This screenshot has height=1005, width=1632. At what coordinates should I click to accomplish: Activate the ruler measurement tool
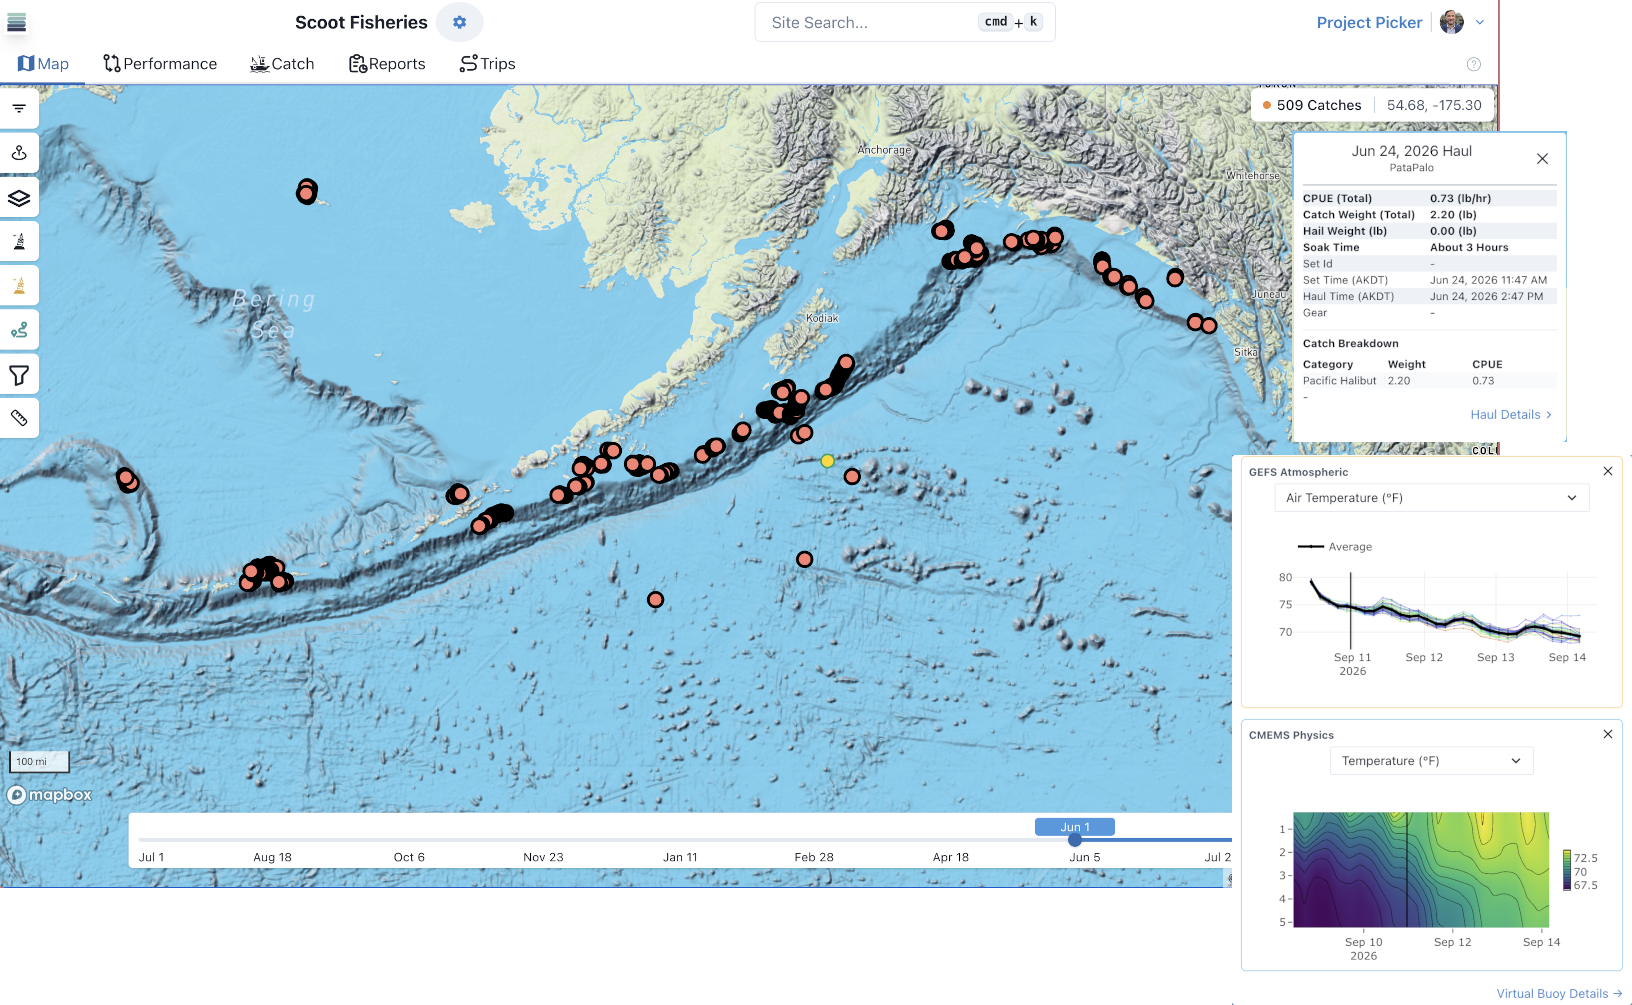point(19,418)
